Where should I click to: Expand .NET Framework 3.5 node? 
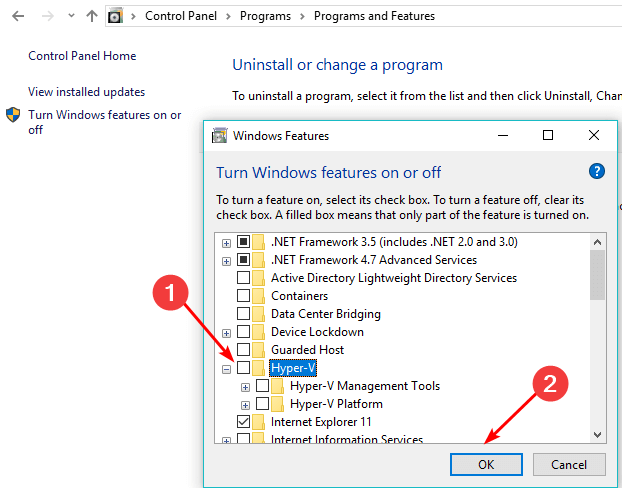(227, 243)
